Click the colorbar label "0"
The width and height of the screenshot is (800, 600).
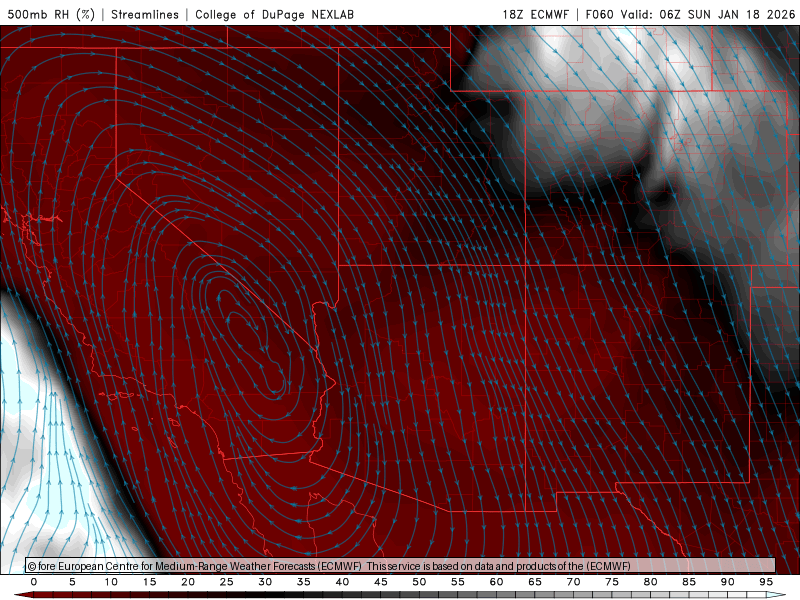(x=34, y=582)
